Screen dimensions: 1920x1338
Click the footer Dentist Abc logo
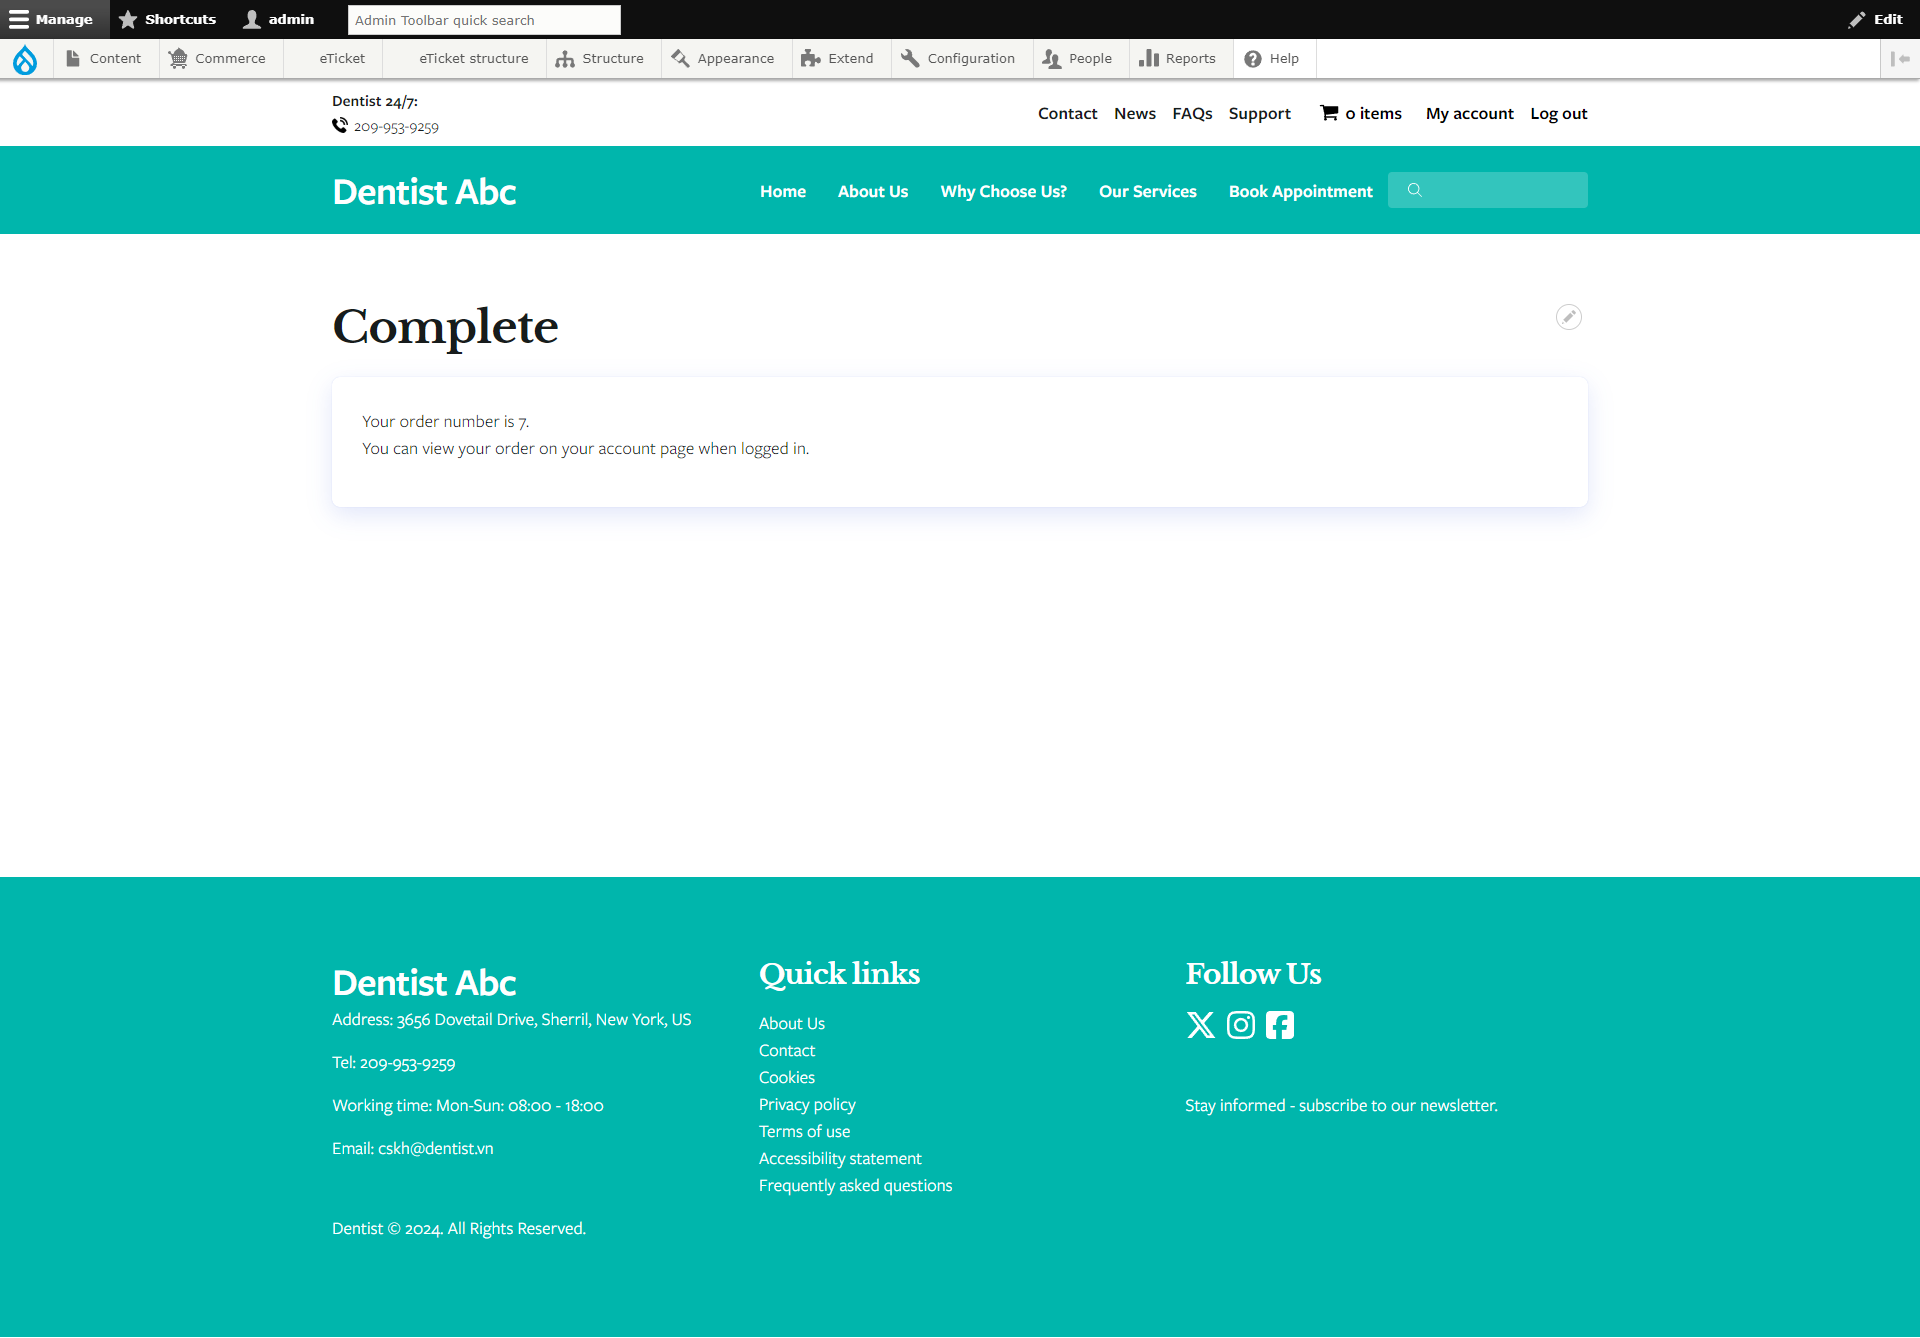click(424, 982)
